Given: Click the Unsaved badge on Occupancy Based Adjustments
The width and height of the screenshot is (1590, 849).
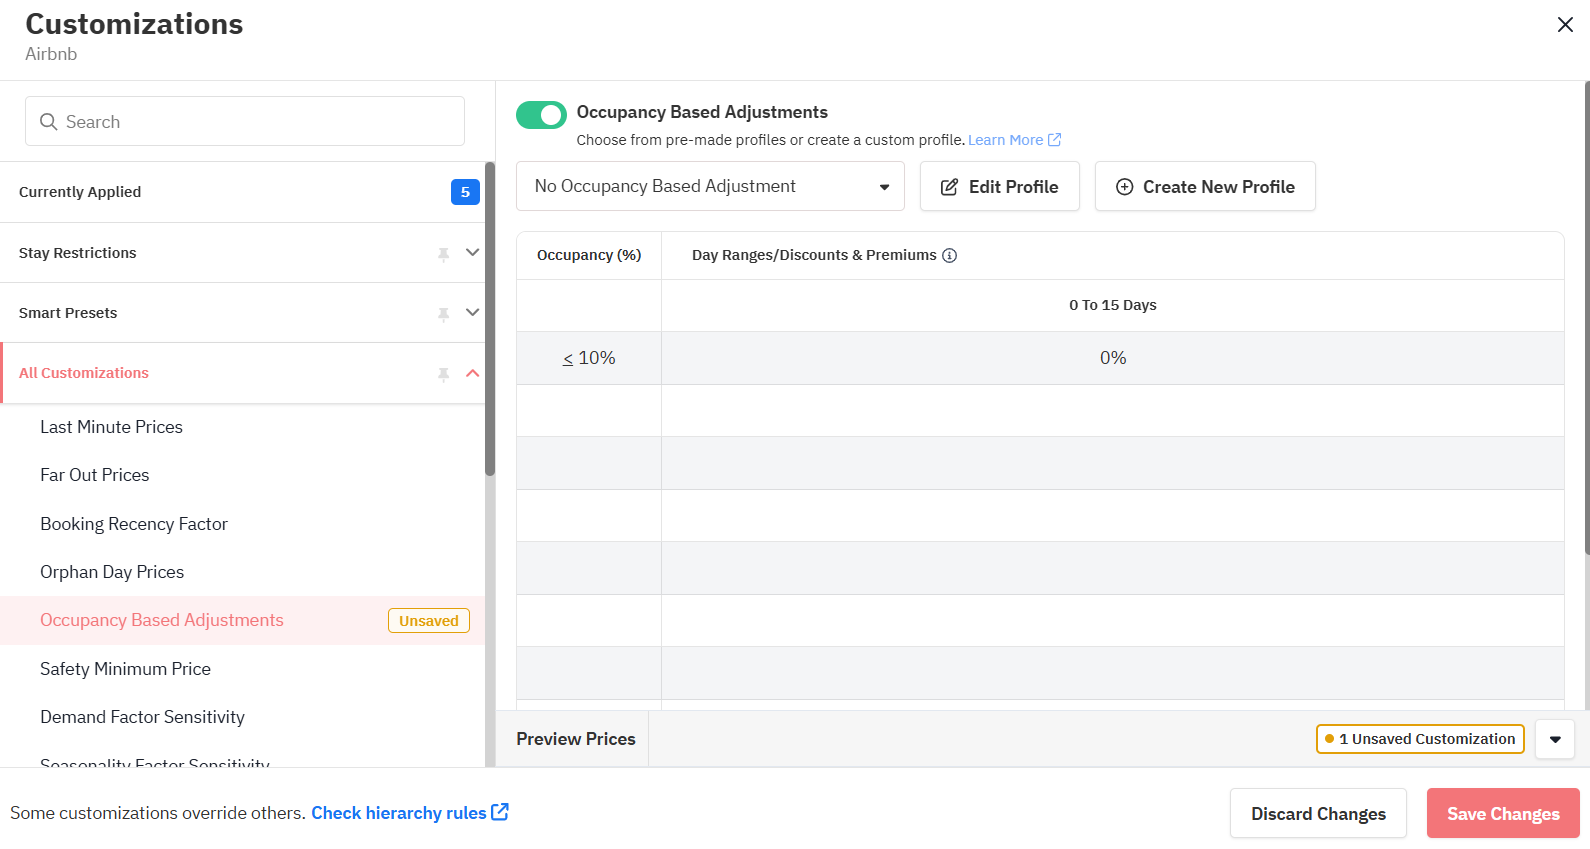Looking at the screenshot, I should [x=428, y=621].
